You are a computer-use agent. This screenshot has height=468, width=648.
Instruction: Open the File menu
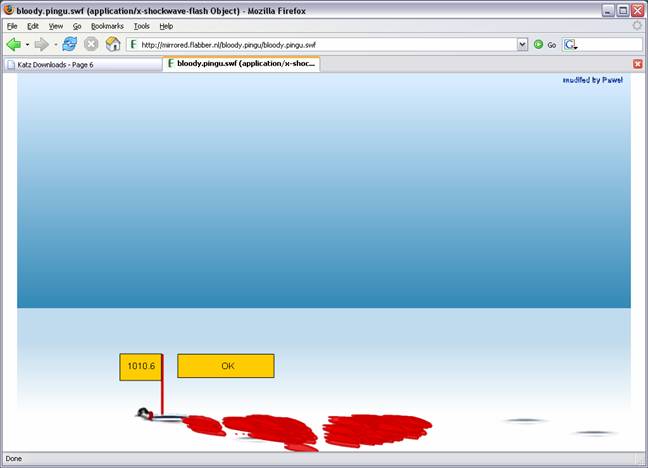tap(12, 26)
